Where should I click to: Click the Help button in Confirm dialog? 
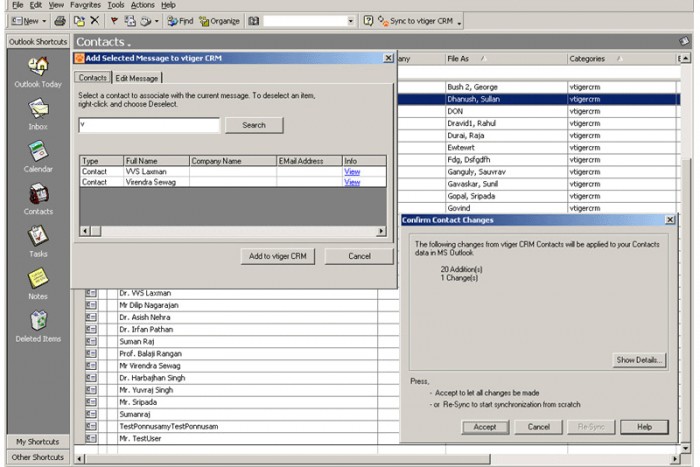[x=644, y=427]
